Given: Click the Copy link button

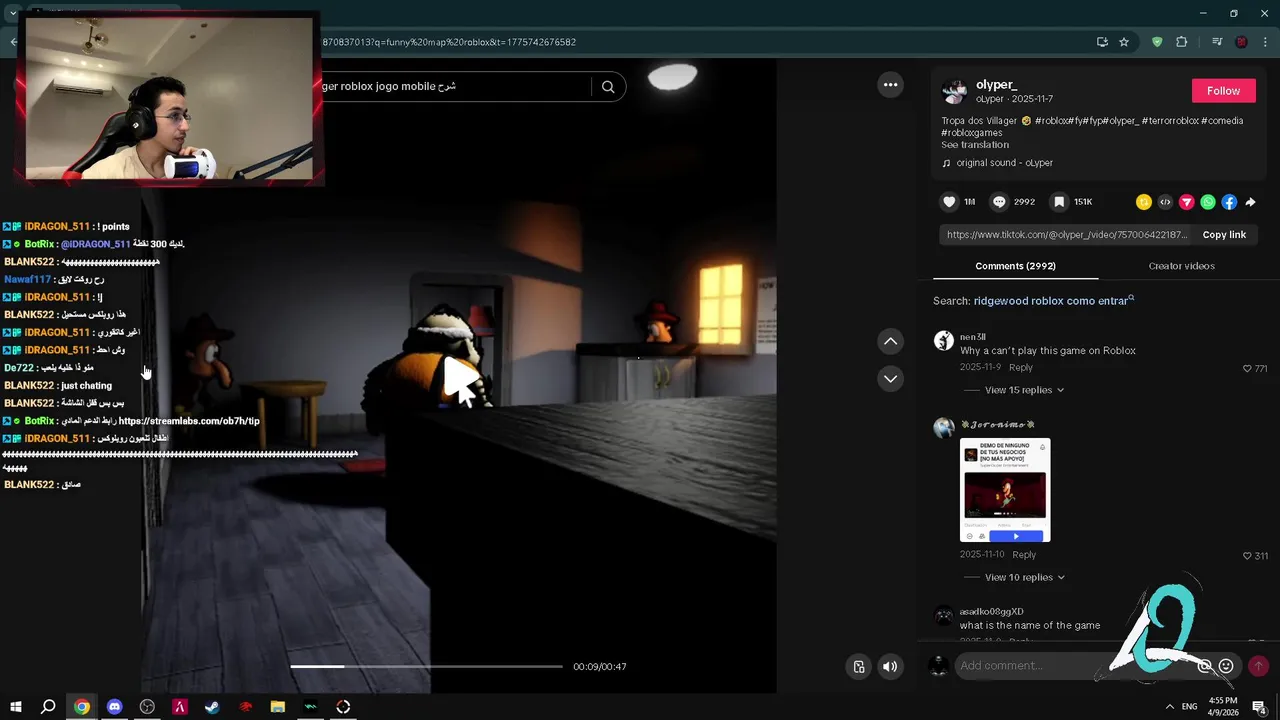Looking at the screenshot, I should tap(1224, 235).
